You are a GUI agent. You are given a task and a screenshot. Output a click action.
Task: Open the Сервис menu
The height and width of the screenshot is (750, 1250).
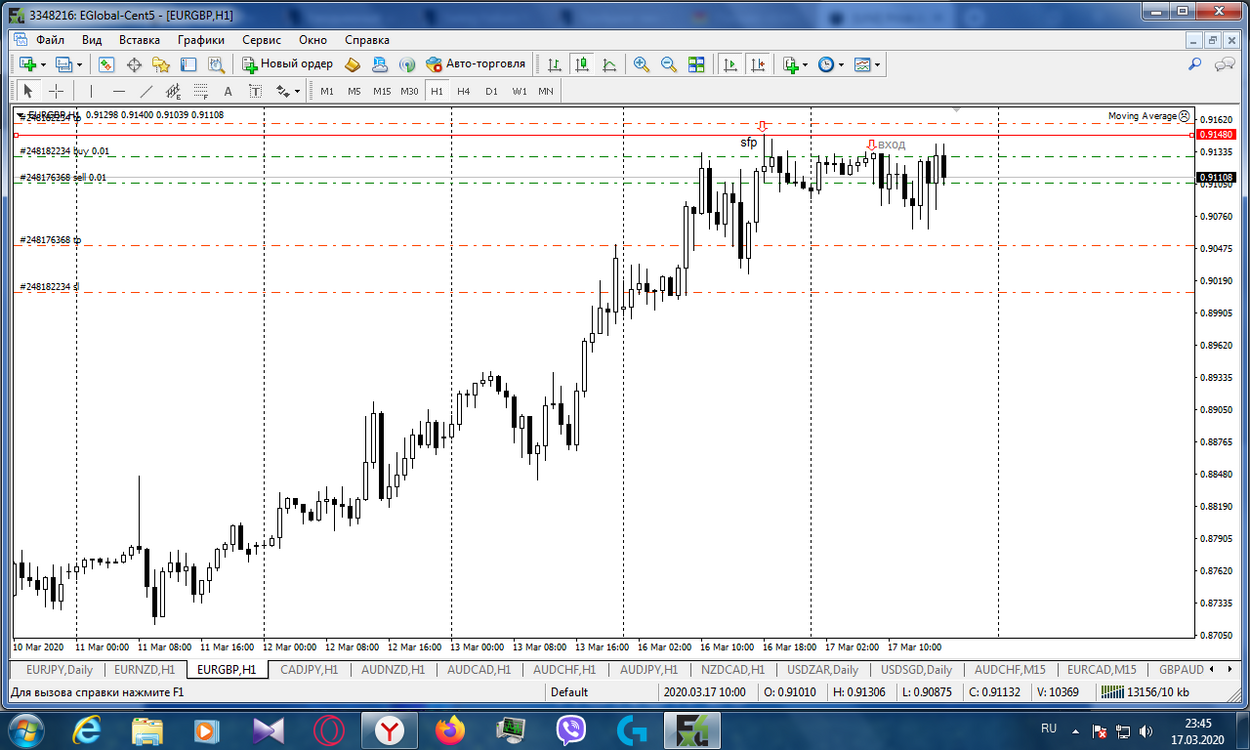click(x=262, y=40)
